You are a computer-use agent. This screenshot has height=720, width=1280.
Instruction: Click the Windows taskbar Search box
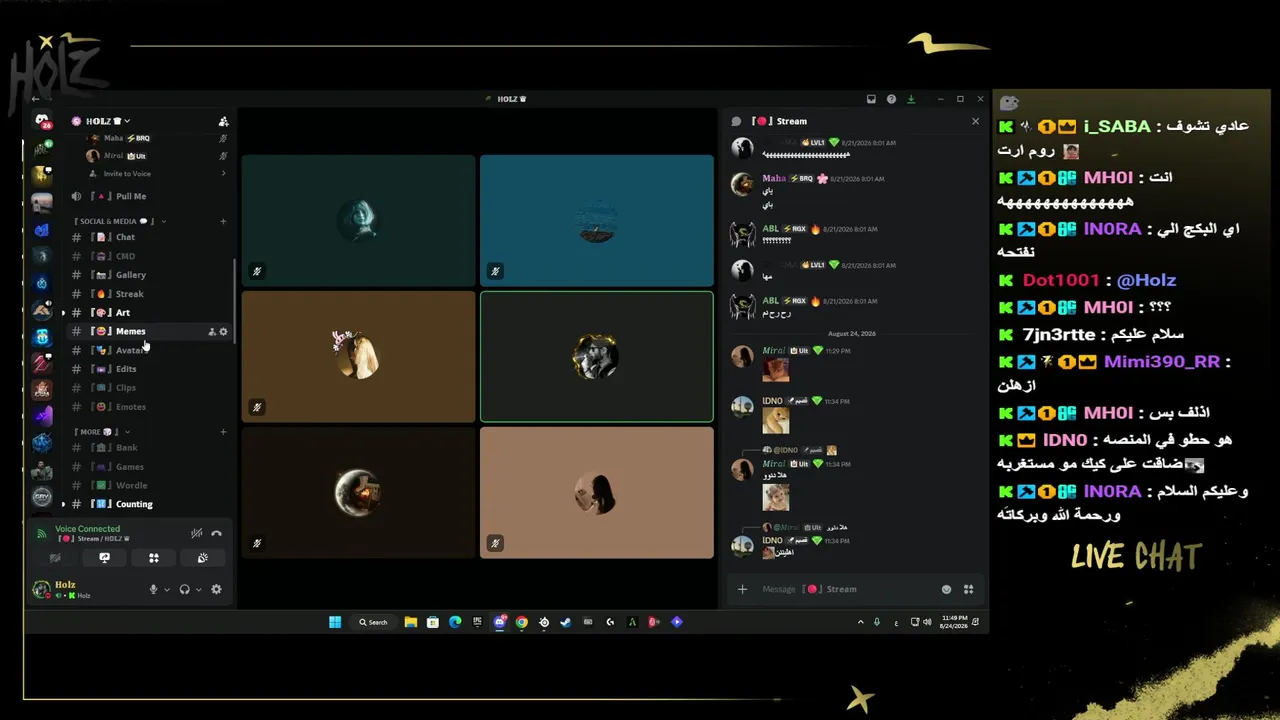[374, 622]
